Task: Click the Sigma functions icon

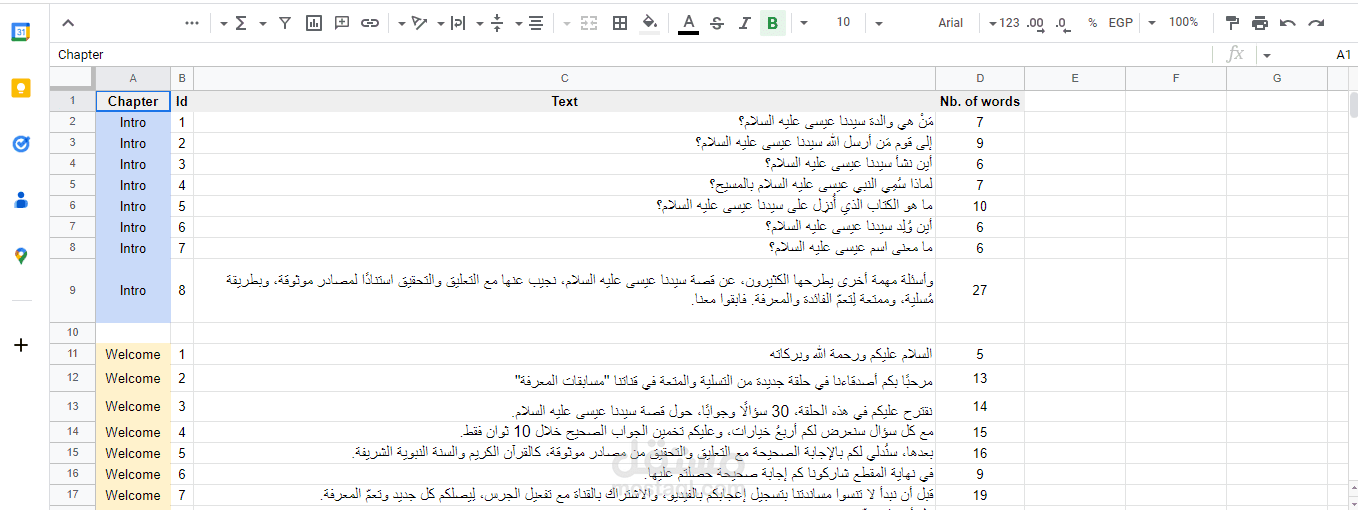Action: point(241,22)
